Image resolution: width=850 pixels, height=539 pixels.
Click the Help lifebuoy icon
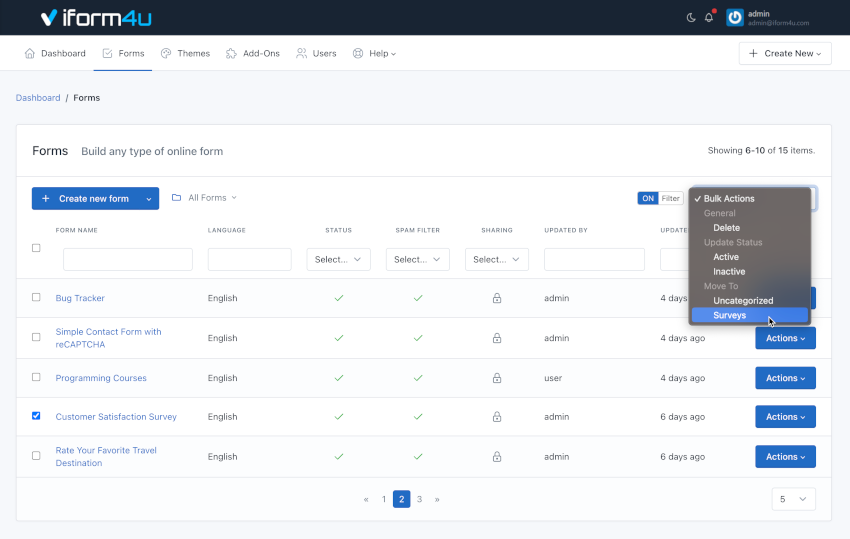pyautogui.click(x=358, y=53)
